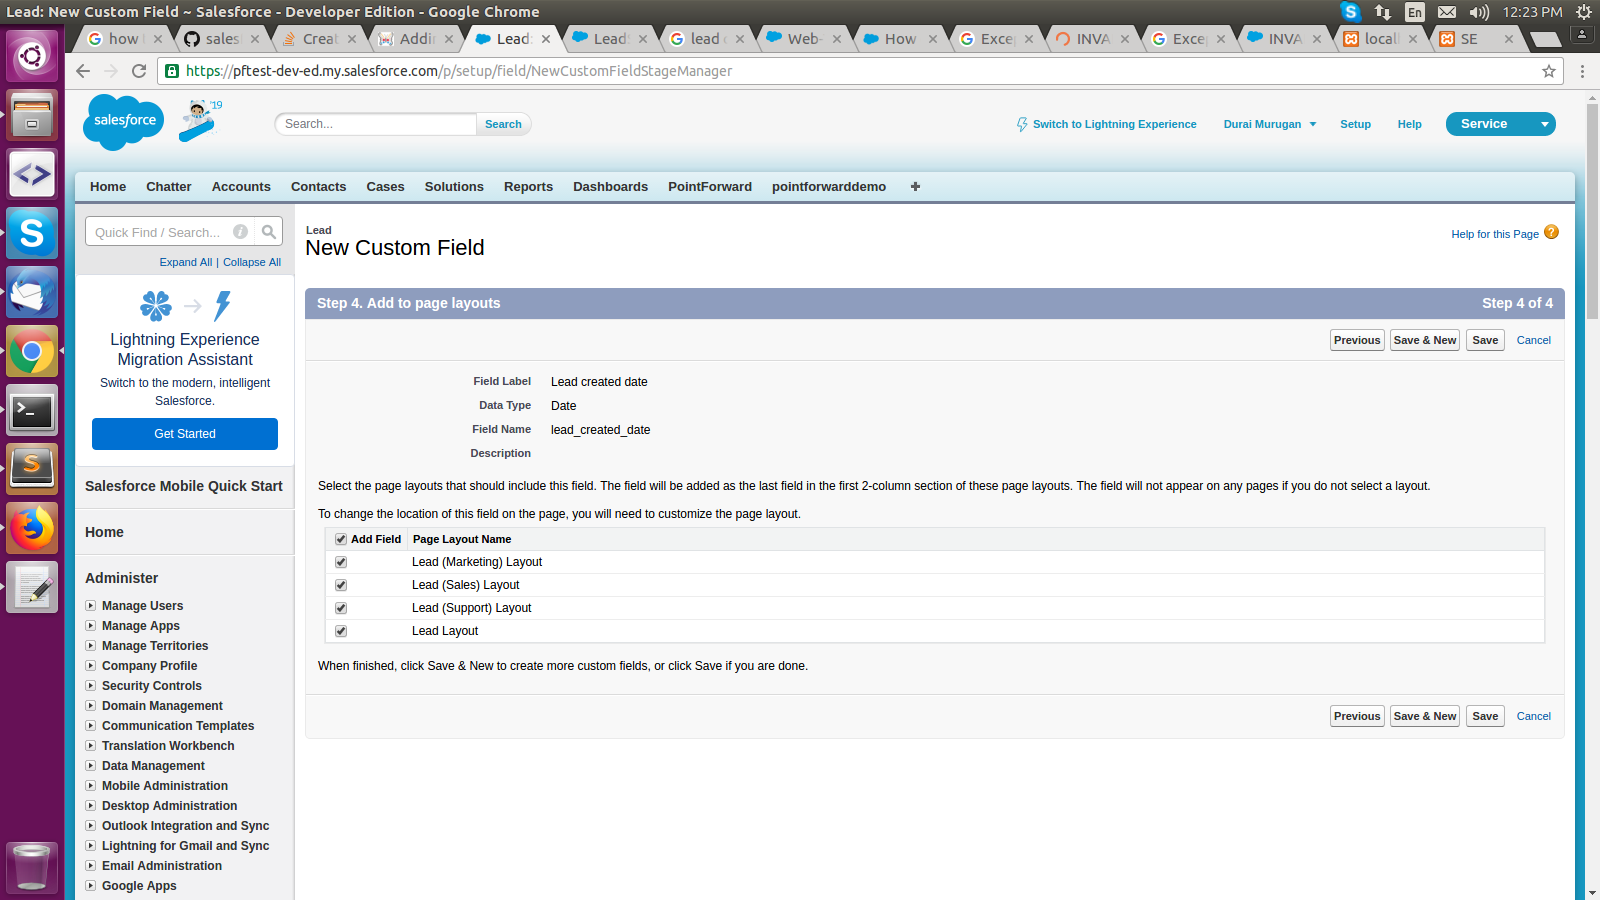Expand the Manage Users section

(x=91, y=605)
